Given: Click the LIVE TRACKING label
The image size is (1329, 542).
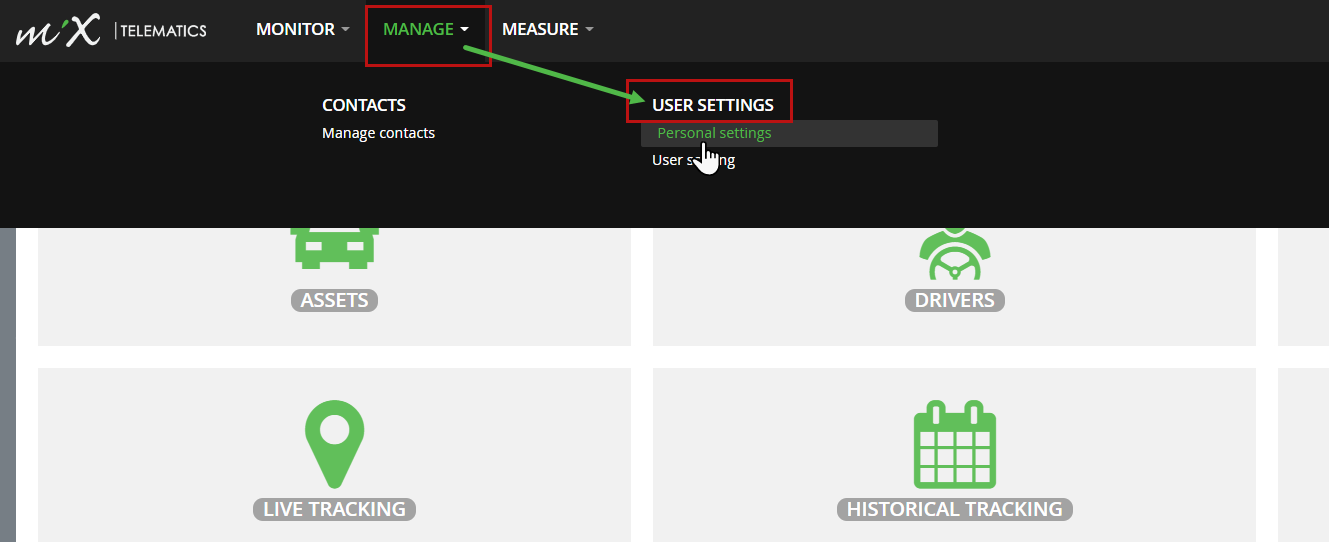Looking at the screenshot, I should coord(334,509).
